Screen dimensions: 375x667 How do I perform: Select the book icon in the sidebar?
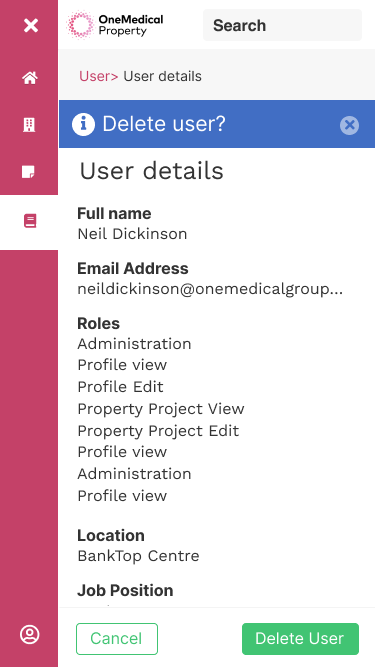pos(30,221)
